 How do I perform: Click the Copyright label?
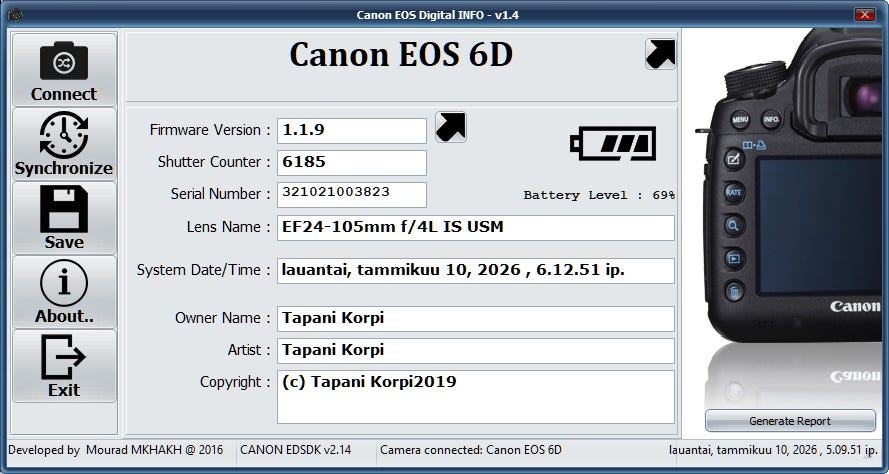click(235, 382)
